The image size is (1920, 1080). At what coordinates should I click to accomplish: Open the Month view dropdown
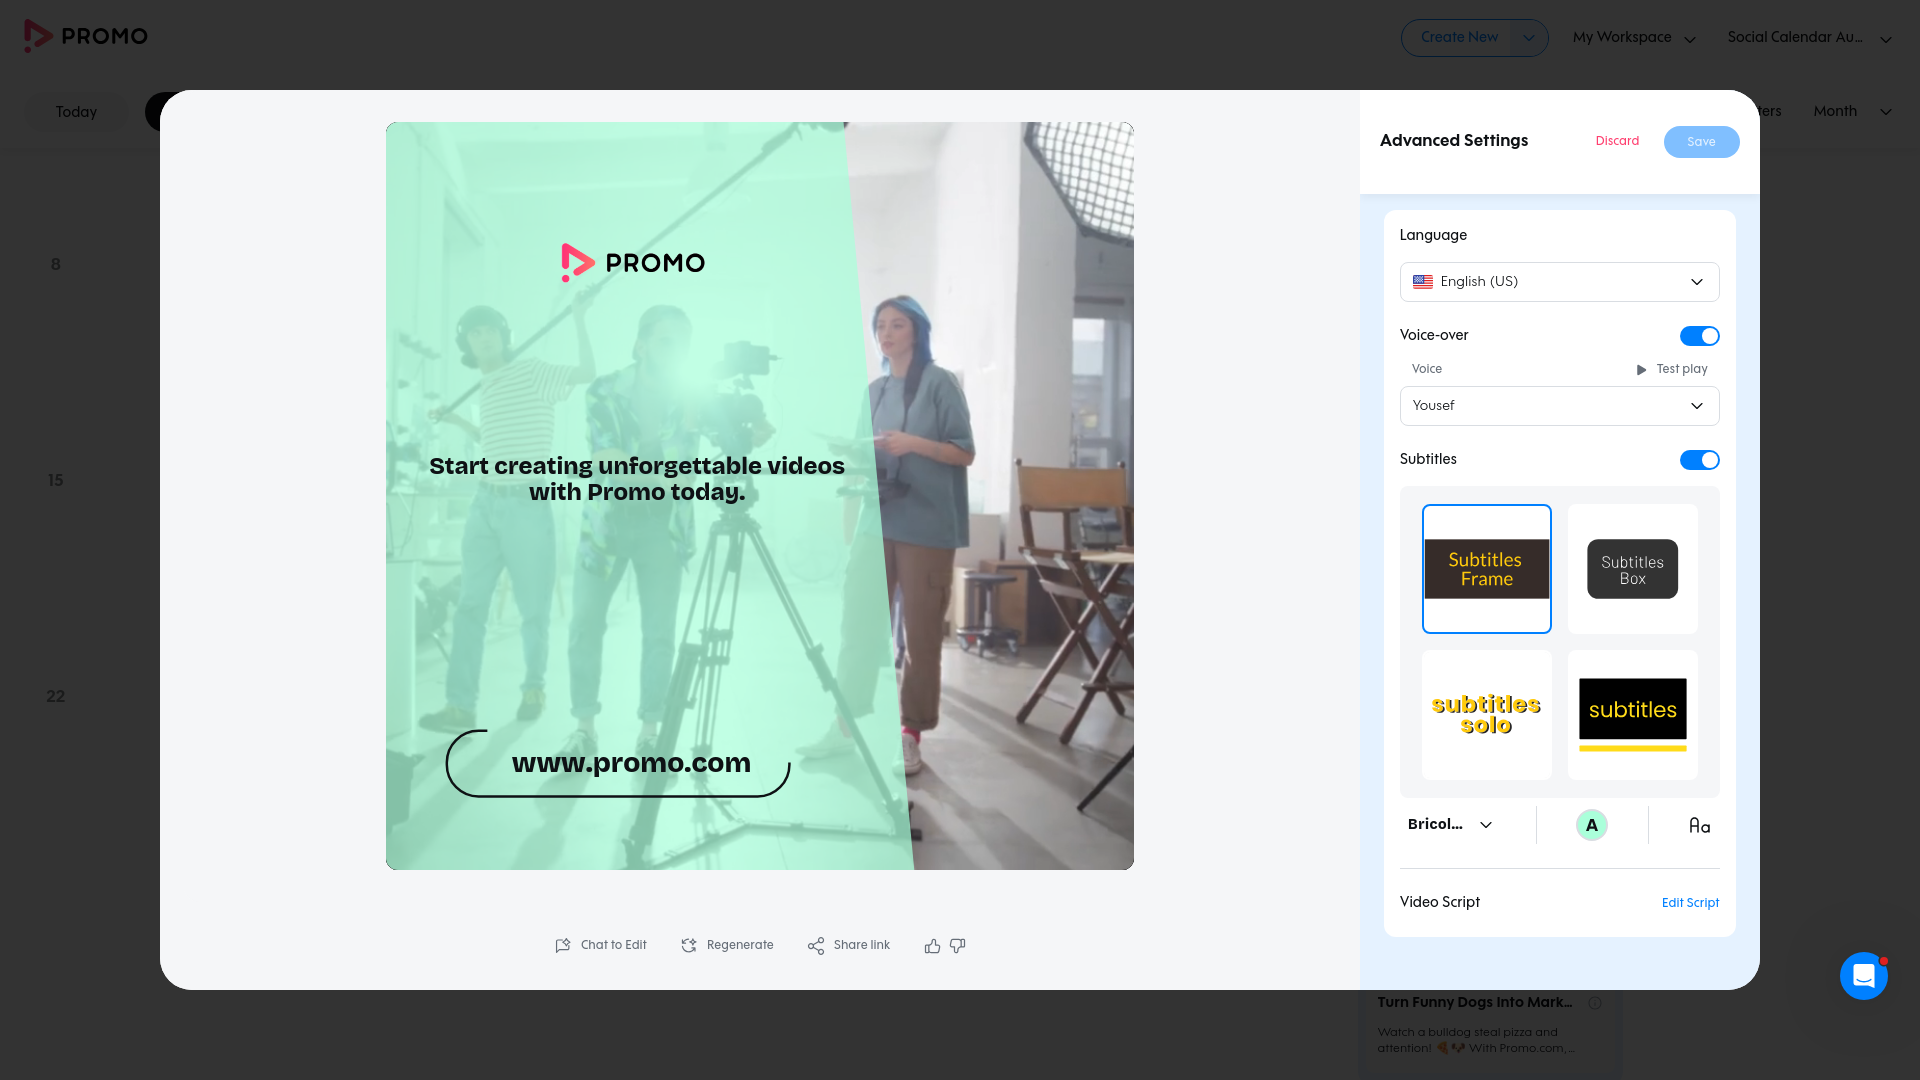[1852, 111]
